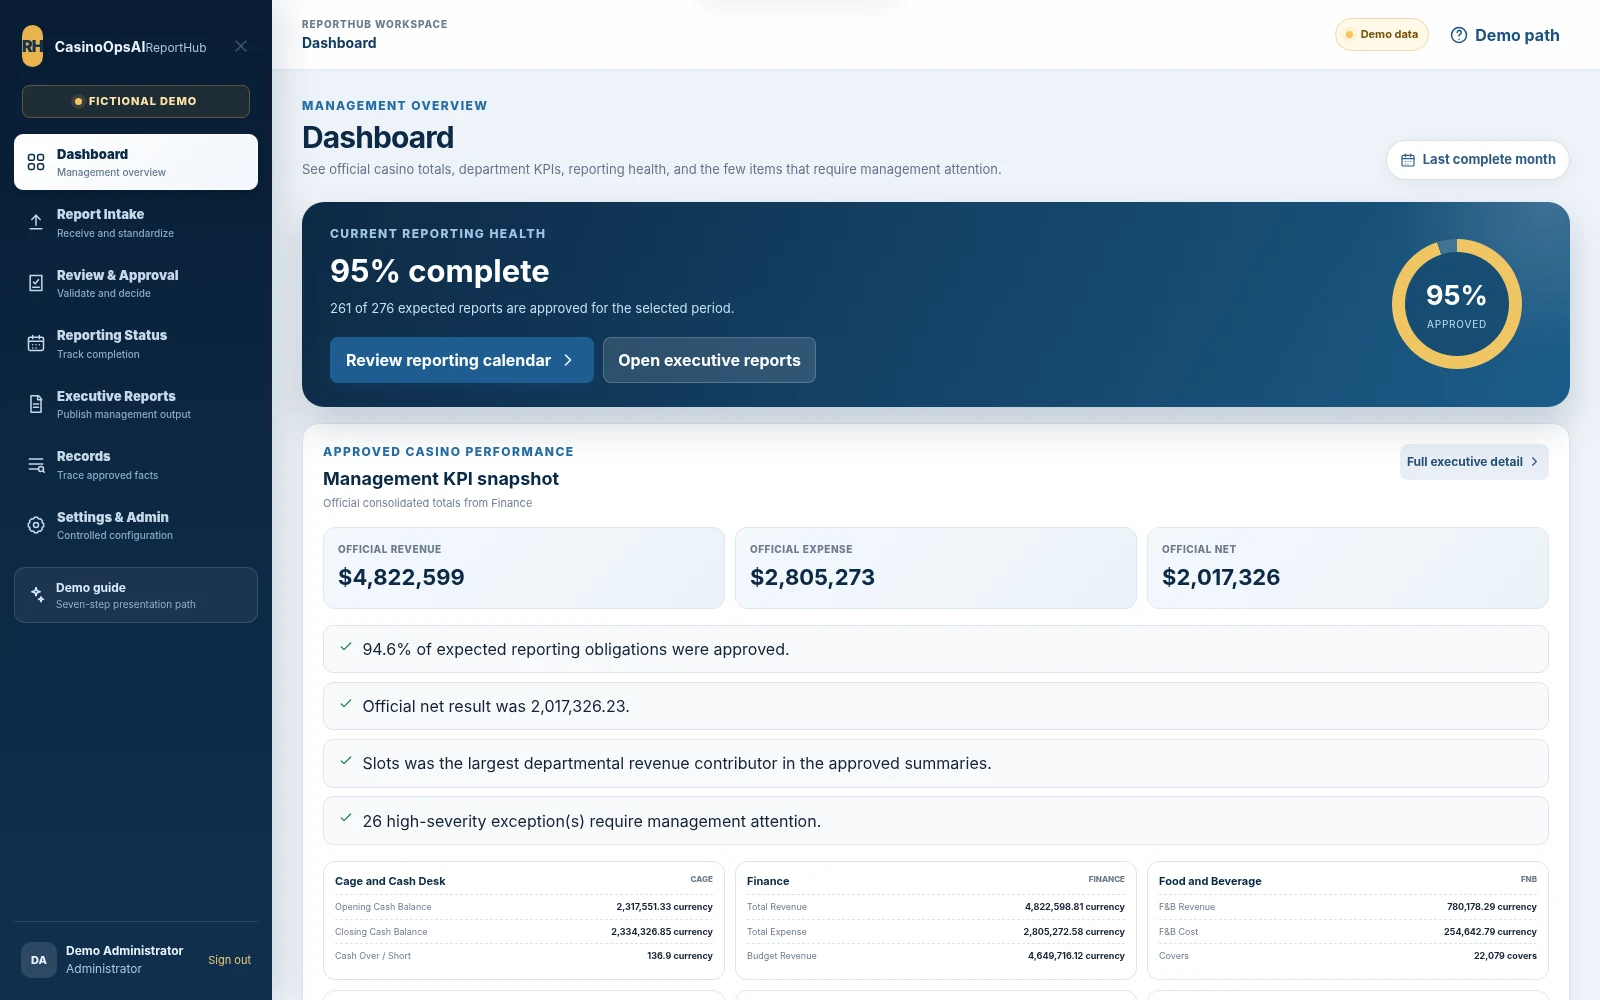The width and height of the screenshot is (1600, 1000).
Task: Click the 95% complete heading
Action: coord(440,271)
